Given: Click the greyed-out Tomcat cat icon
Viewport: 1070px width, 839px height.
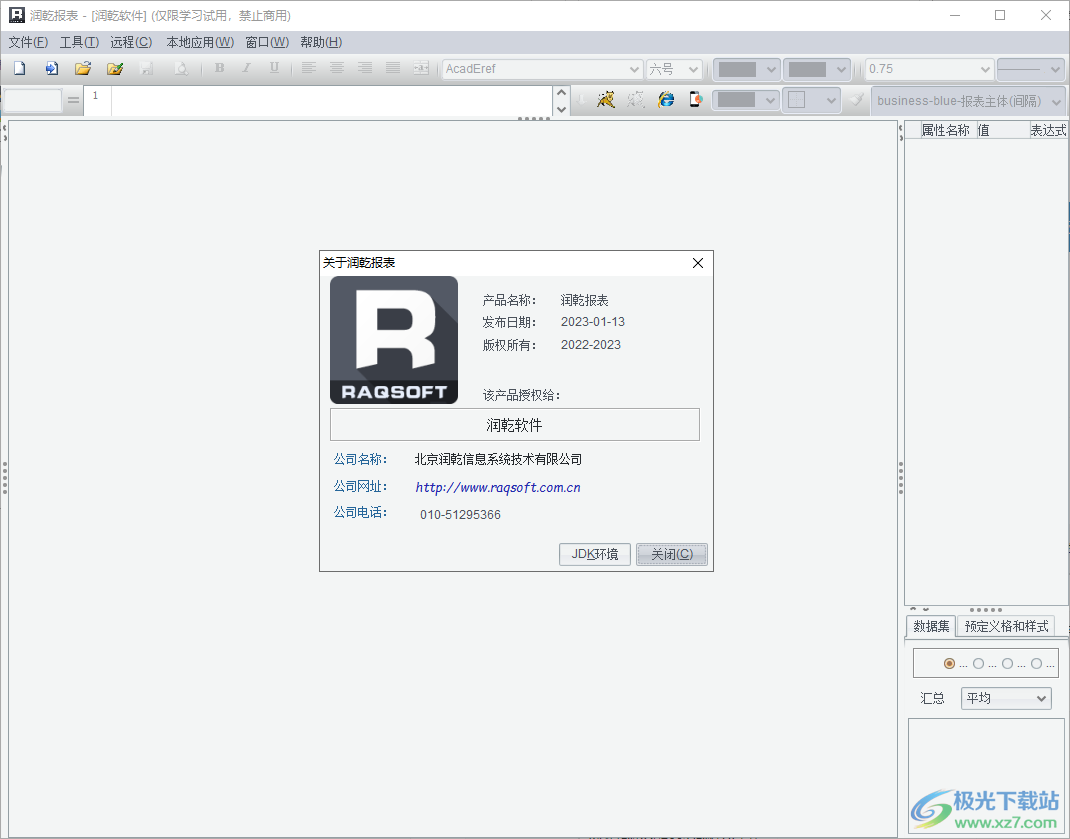Looking at the screenshot, I should point(635,100).
